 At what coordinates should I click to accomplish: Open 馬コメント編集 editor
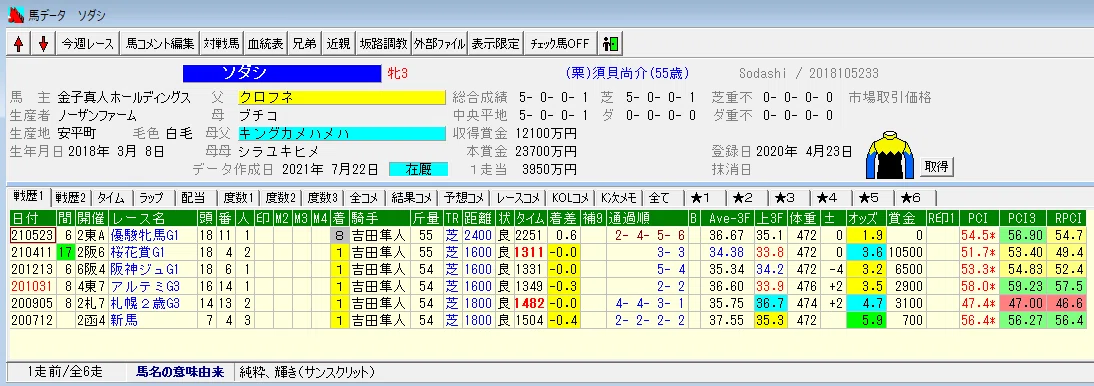[x=160, y=44]
